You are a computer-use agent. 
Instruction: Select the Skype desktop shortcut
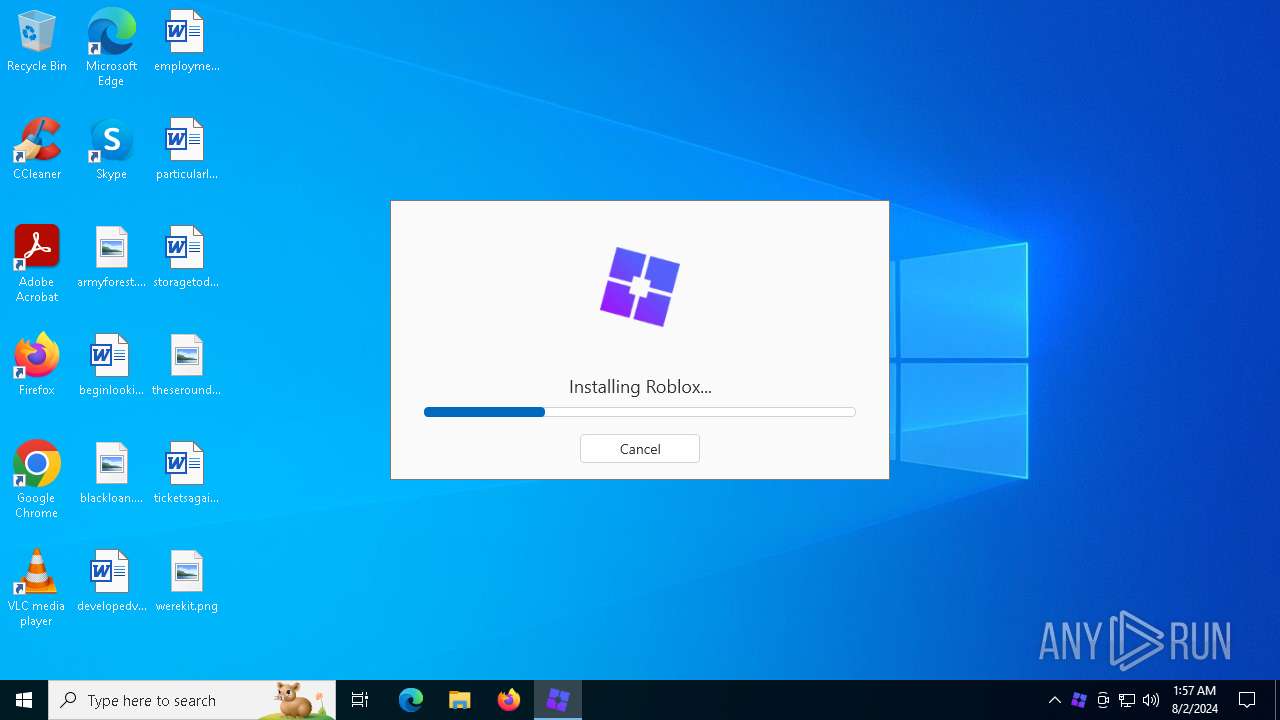tap(111, 150)
